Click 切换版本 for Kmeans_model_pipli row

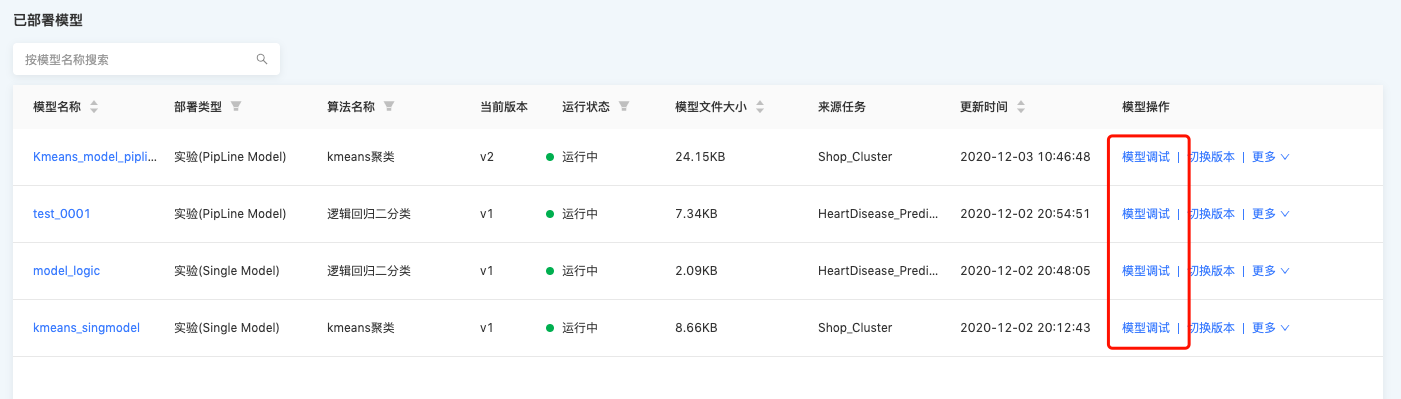1211,157
